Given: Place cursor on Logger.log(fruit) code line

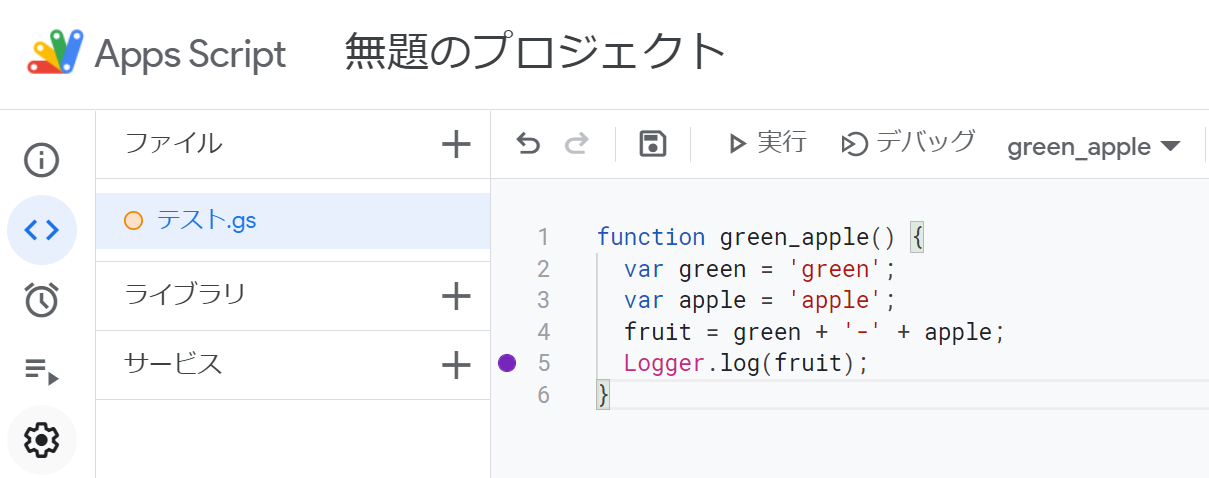Looking at the screenshot, I should click(746, 362).
